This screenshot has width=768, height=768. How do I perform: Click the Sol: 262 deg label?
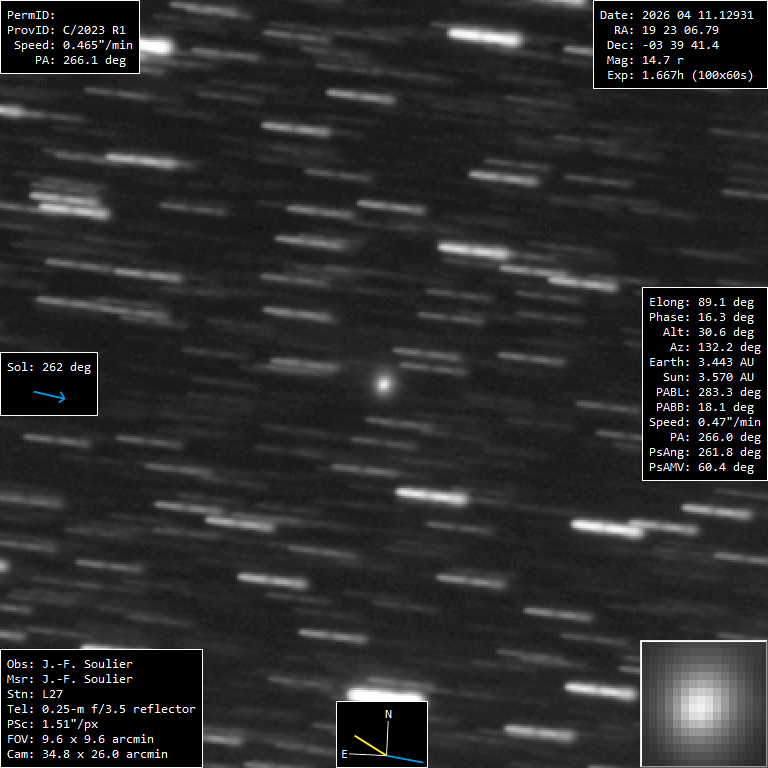click(x=49, y=367)
